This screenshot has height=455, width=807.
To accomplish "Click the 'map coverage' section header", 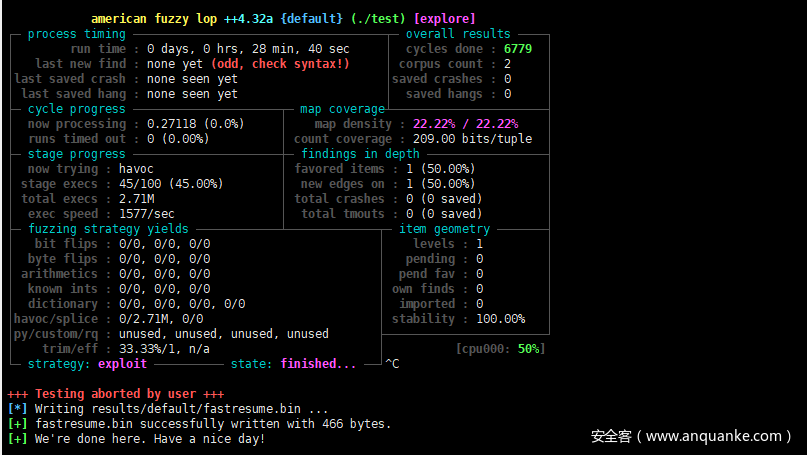I will (343, 109).
